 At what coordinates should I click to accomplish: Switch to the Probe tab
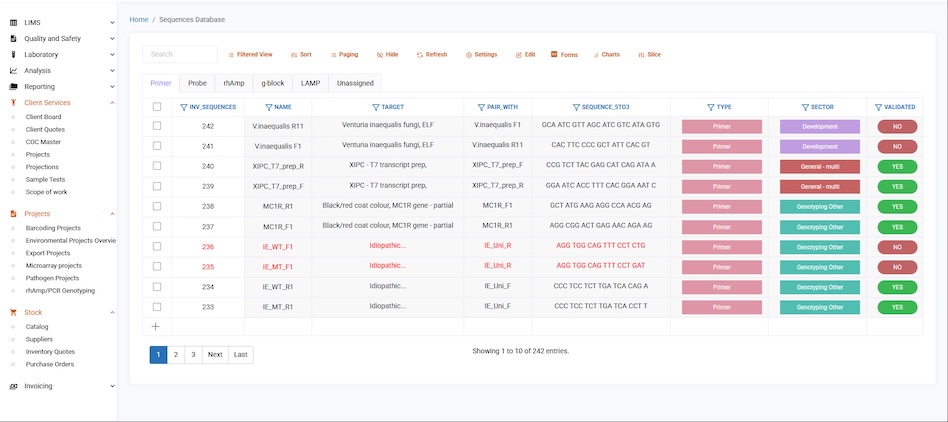coord(197,83)
